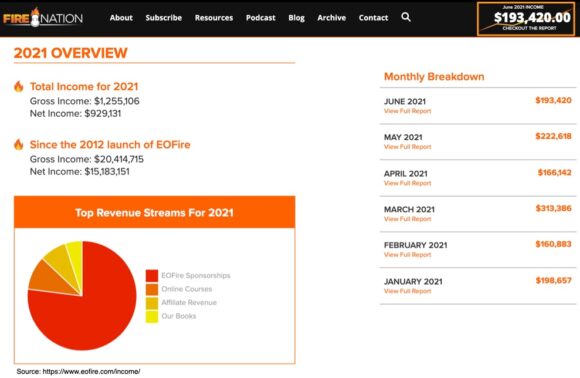This screenshot has width=580, height=378.
Task: Click the yellow Our Books legend swatch
Action: 152,316
